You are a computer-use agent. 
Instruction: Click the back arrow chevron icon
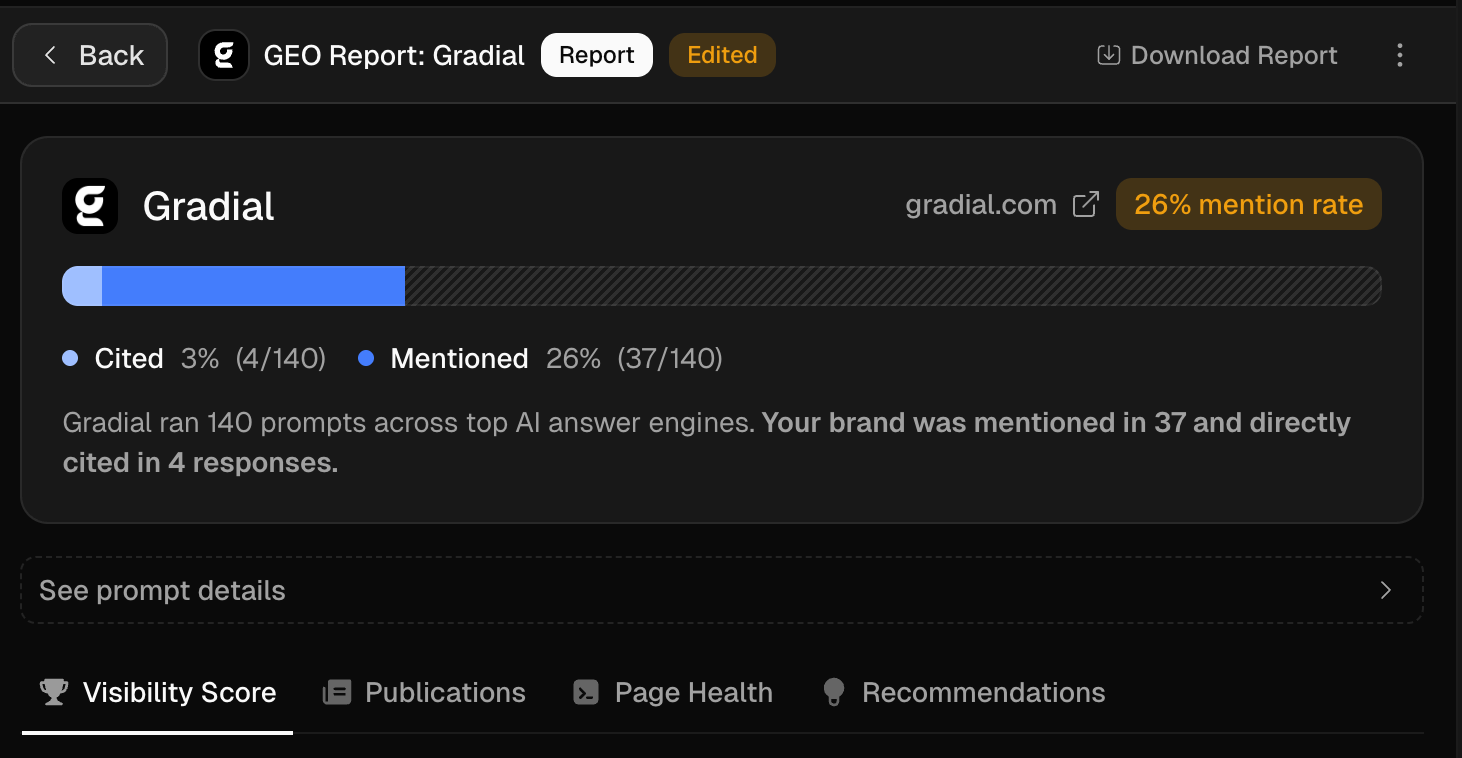(x=50, y=55)
